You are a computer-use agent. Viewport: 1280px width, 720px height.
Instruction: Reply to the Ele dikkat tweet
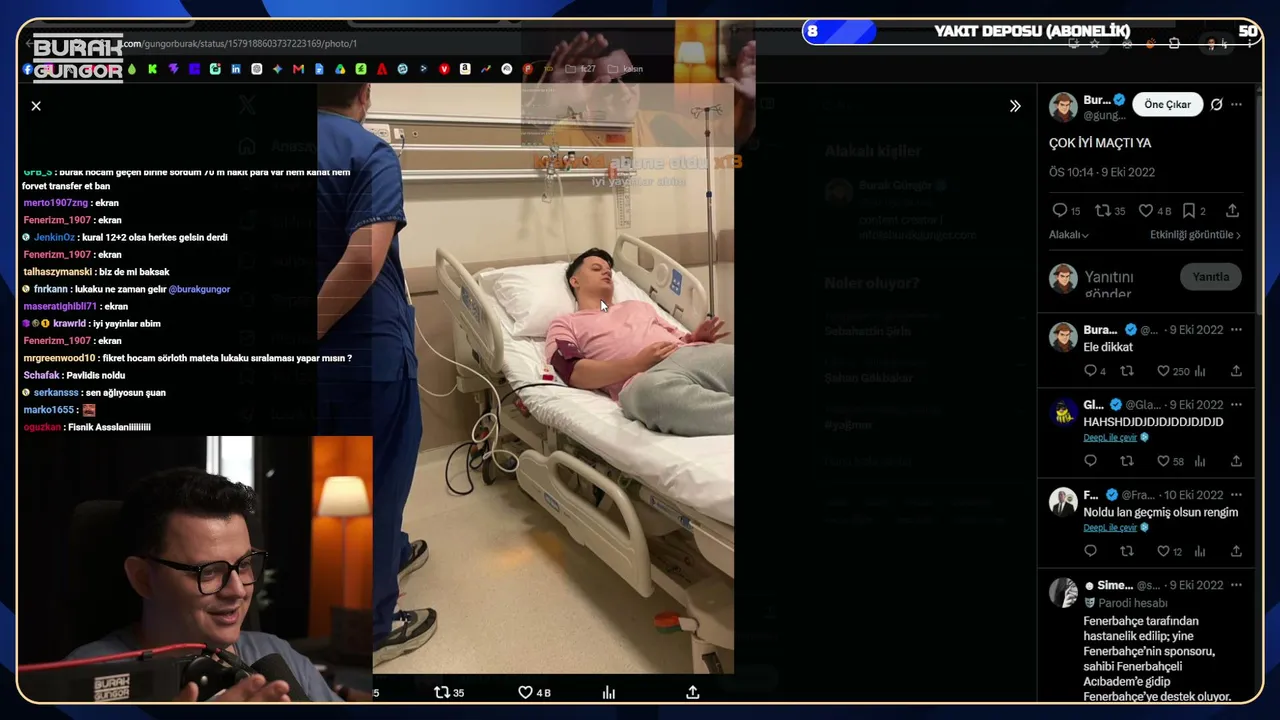(1095, 371)
